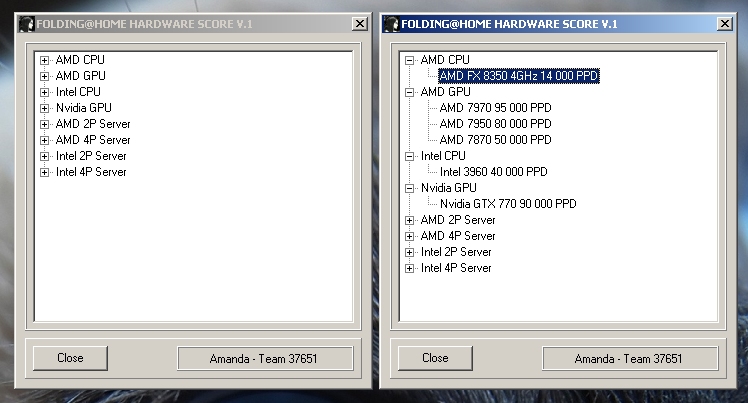Expand Intel 4P Server in right window
Screen dimensions: 748x403
409,269
